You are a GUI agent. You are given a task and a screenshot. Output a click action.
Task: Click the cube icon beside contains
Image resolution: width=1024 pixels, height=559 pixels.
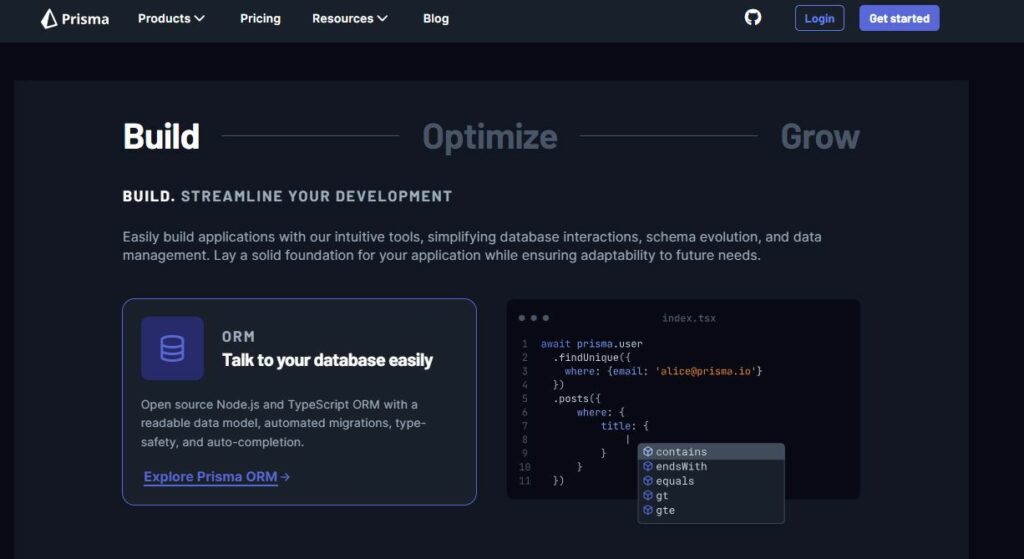point(648,451)
